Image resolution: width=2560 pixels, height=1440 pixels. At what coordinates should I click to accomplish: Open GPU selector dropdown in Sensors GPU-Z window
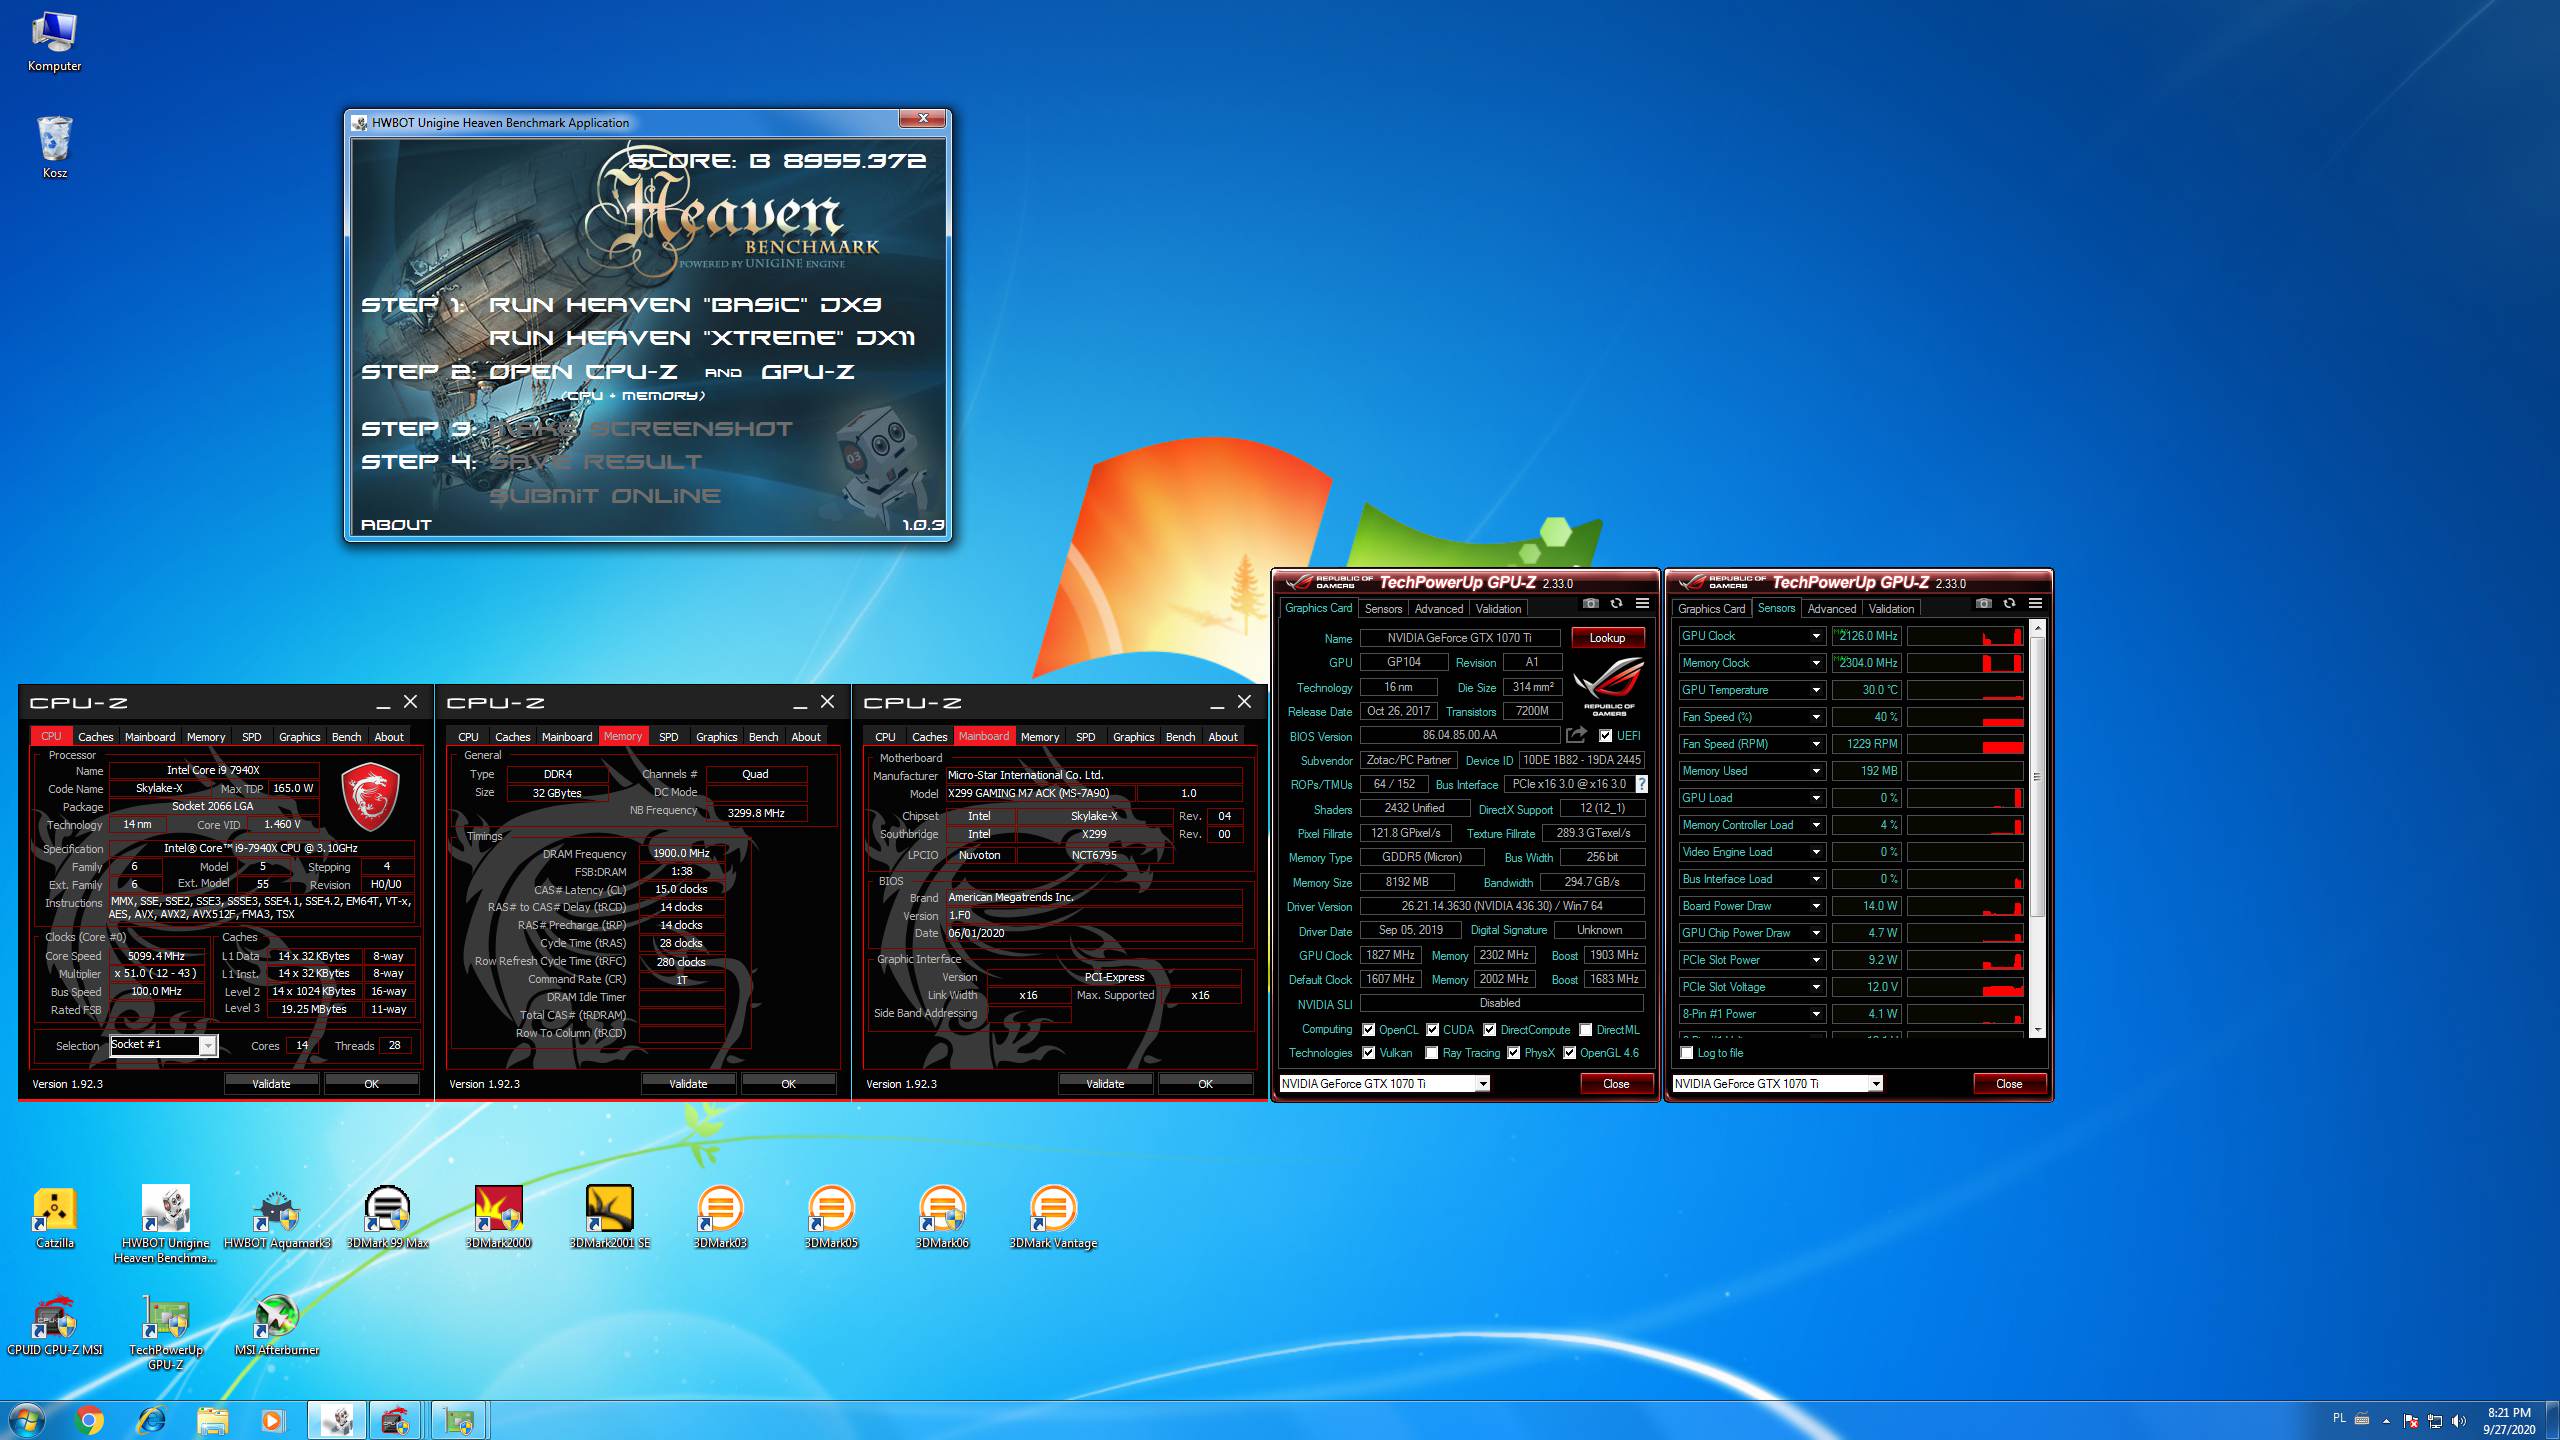coord(1876,1084)
